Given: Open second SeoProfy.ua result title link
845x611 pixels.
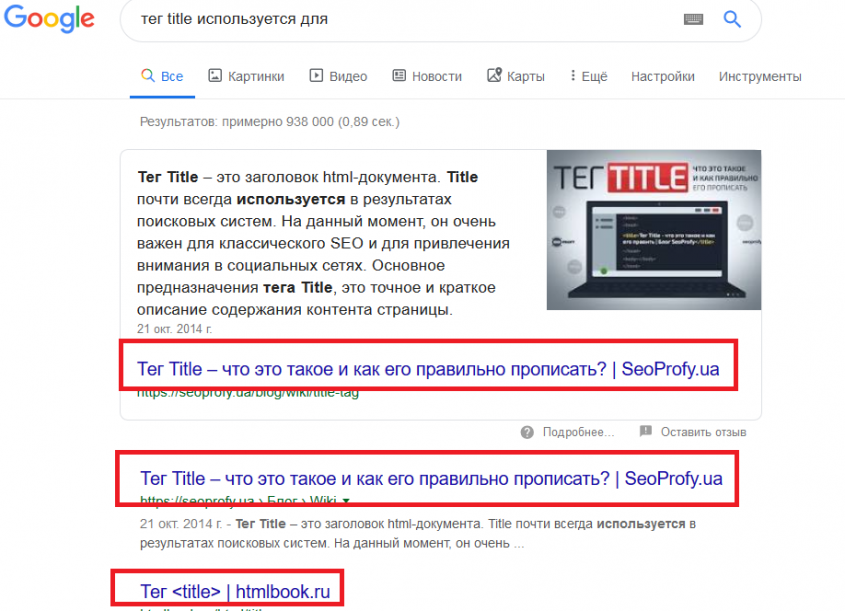Looking at the screenshot, I should tap(431, 478).
